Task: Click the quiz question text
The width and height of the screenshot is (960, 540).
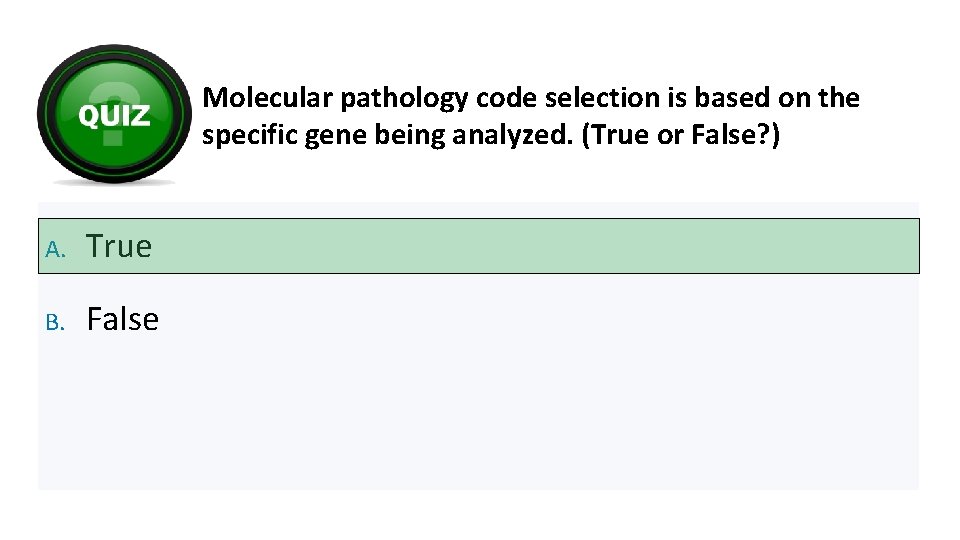Action: point(530,116)
